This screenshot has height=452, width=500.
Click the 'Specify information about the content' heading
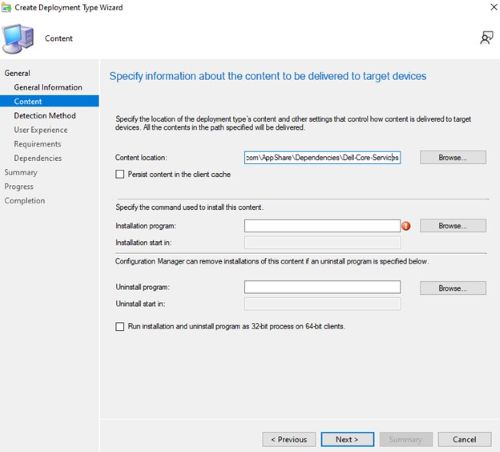[x=268, y=76]
